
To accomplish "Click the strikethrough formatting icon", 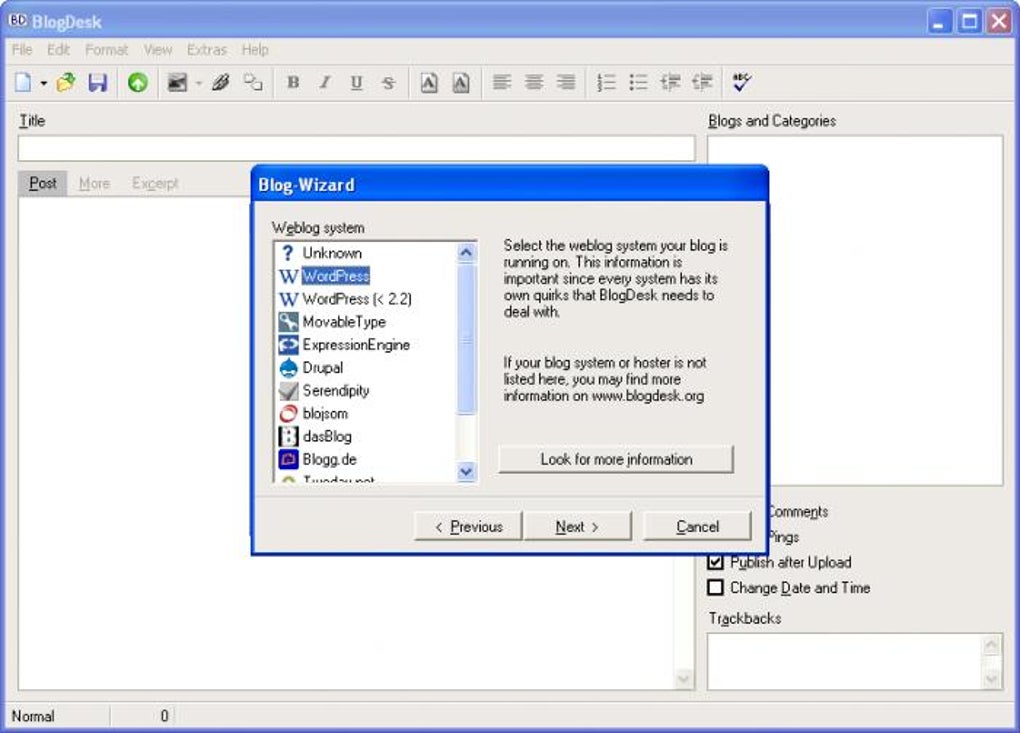I will [388, 83].
